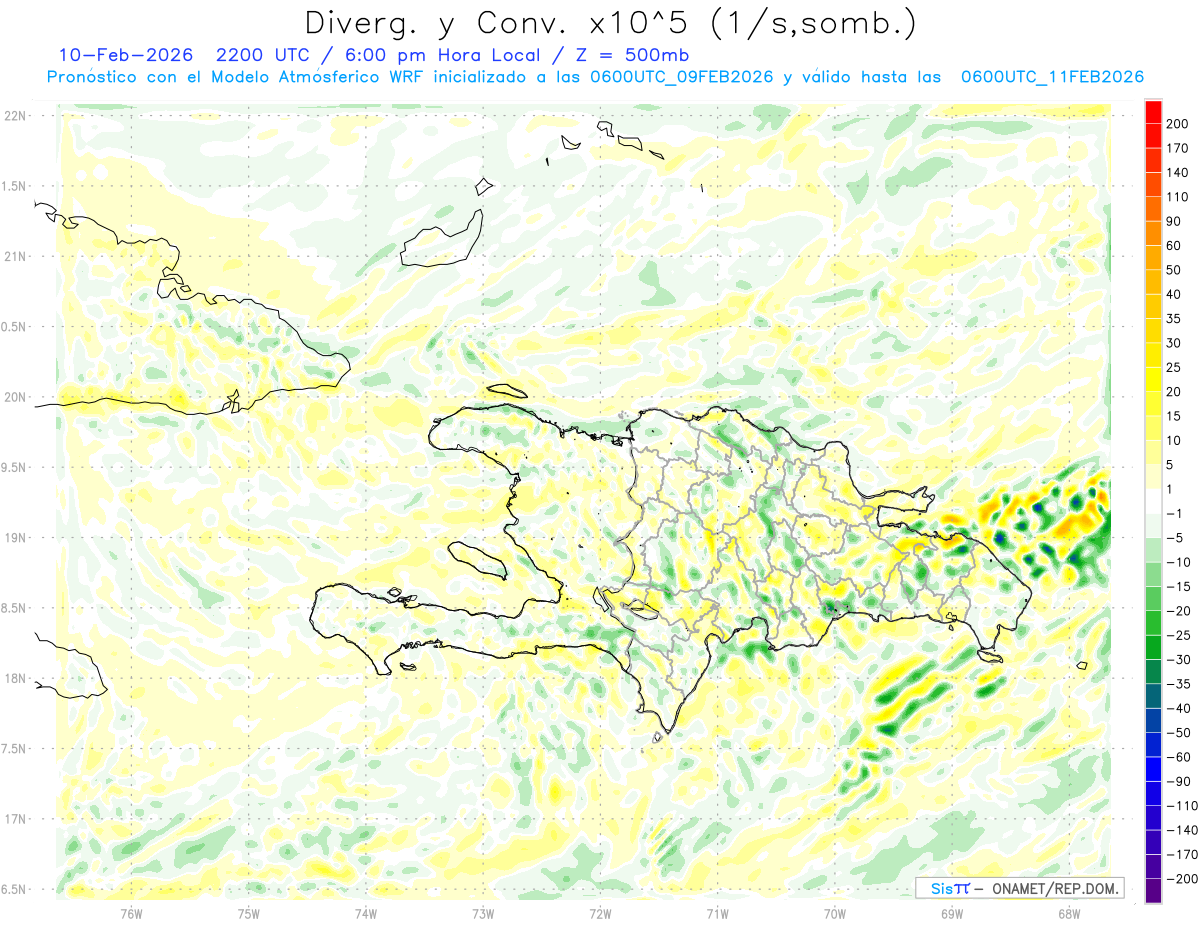
Task: Click the colorbar value "-200"
Action: tap(1183, 879)
